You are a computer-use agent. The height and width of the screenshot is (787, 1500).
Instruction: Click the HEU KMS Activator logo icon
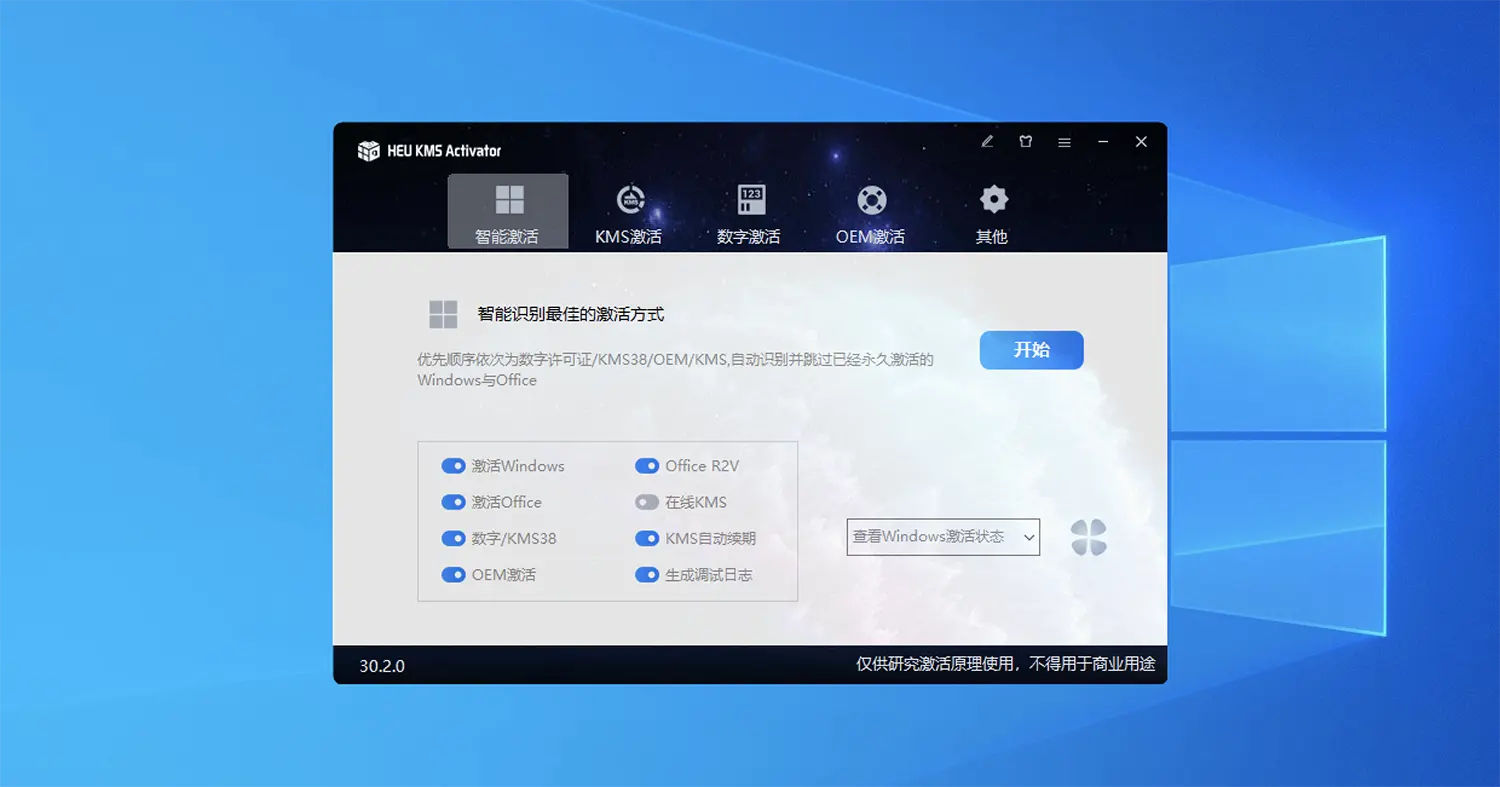point(369,150)
